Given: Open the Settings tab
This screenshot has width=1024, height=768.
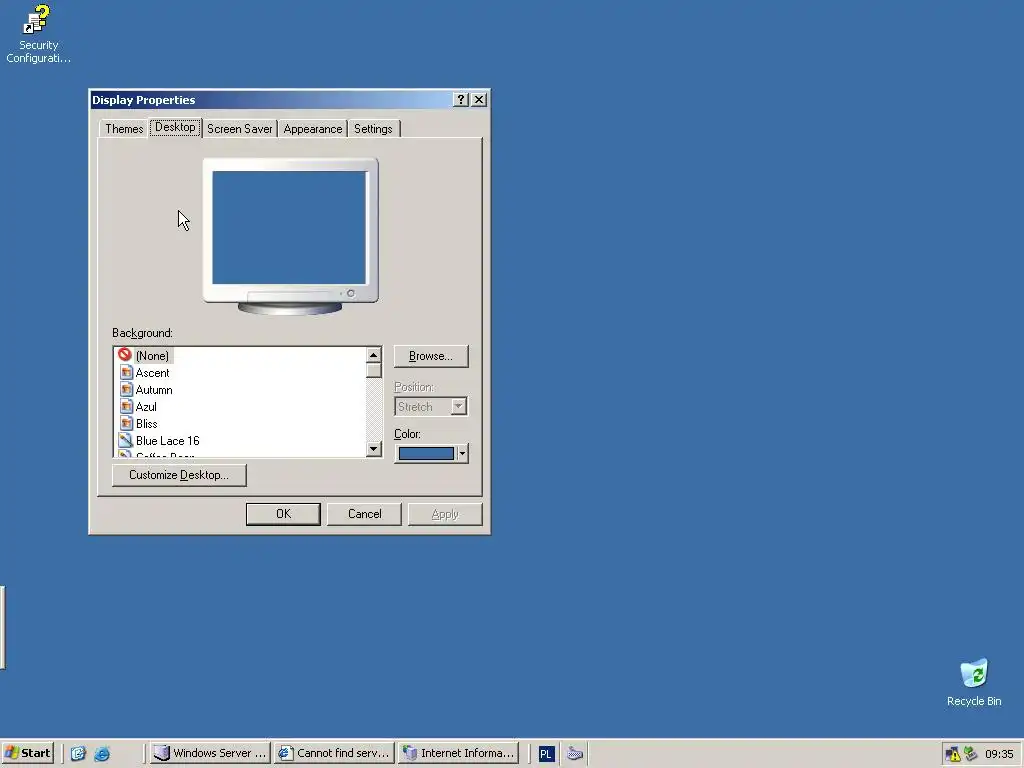Looking at the screenshot, I should (374, 129).
